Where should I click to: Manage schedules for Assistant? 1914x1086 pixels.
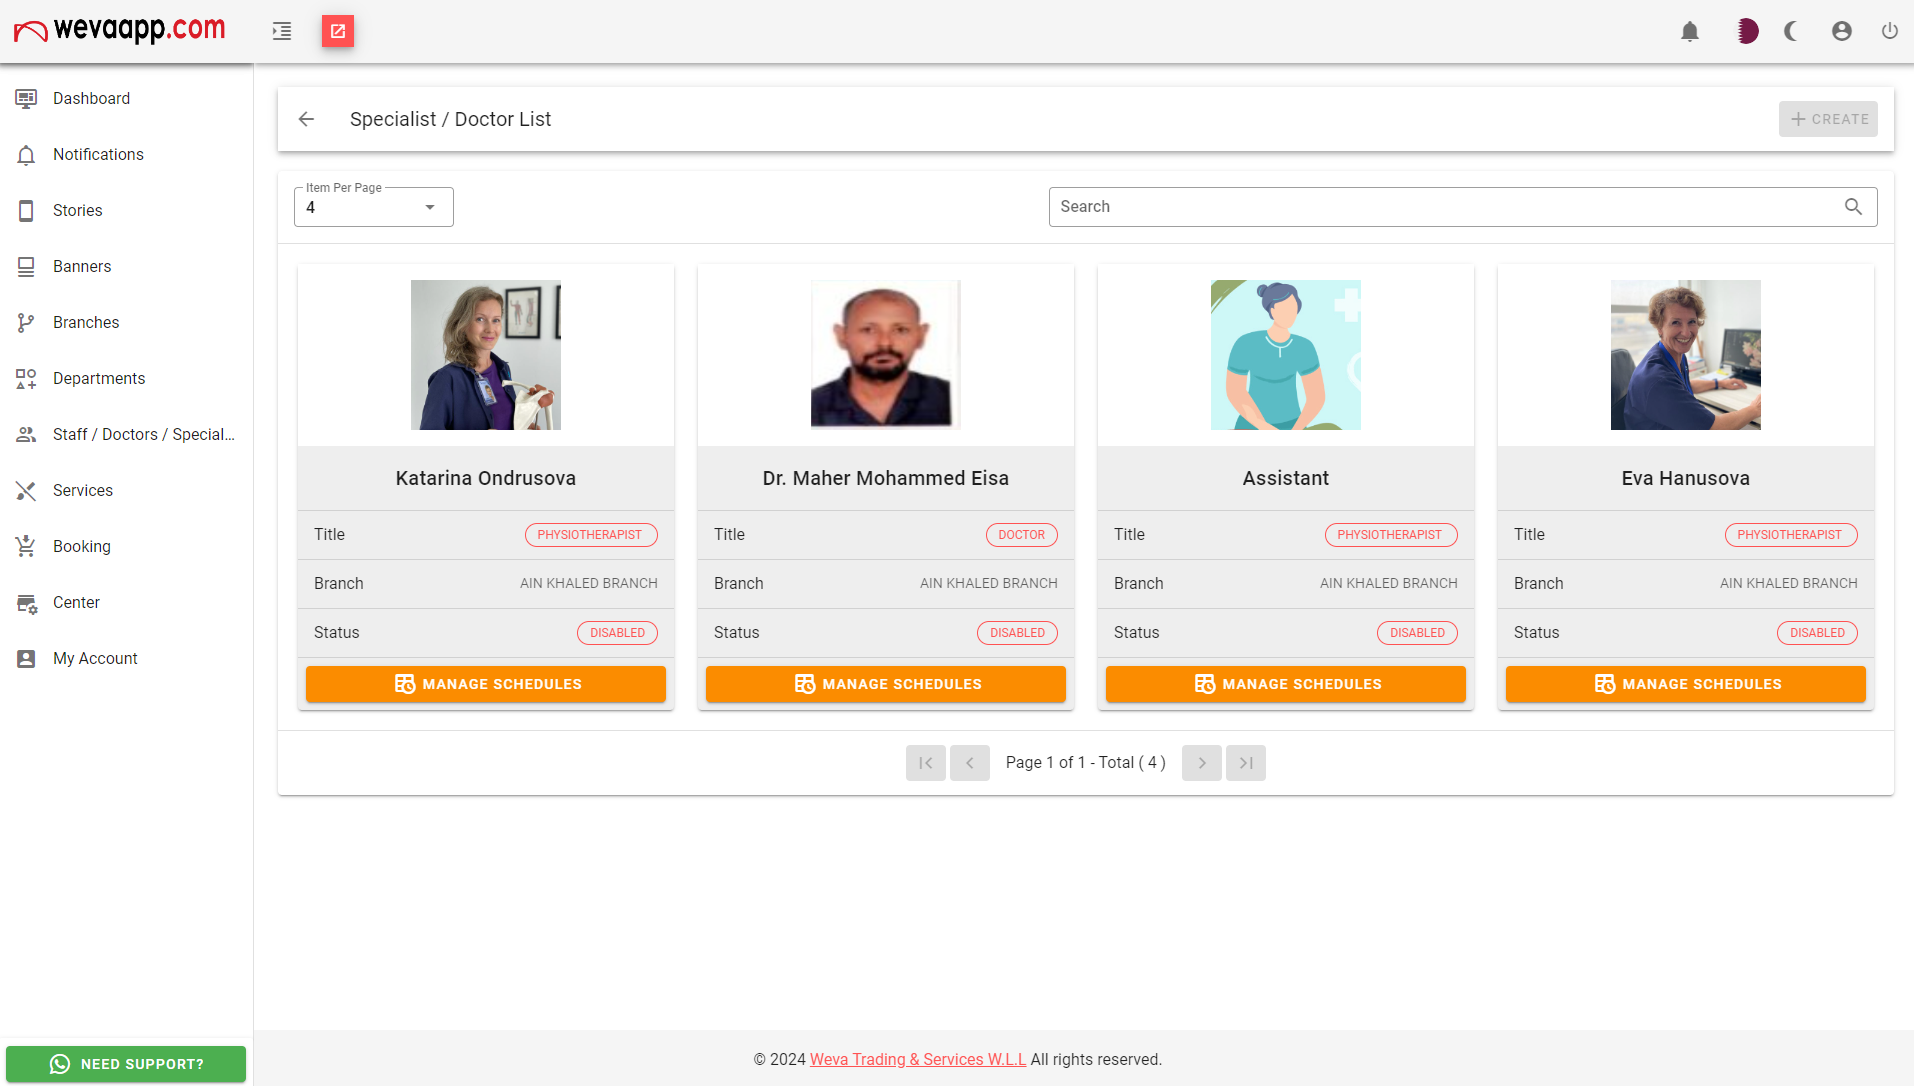click(1286, 684)
